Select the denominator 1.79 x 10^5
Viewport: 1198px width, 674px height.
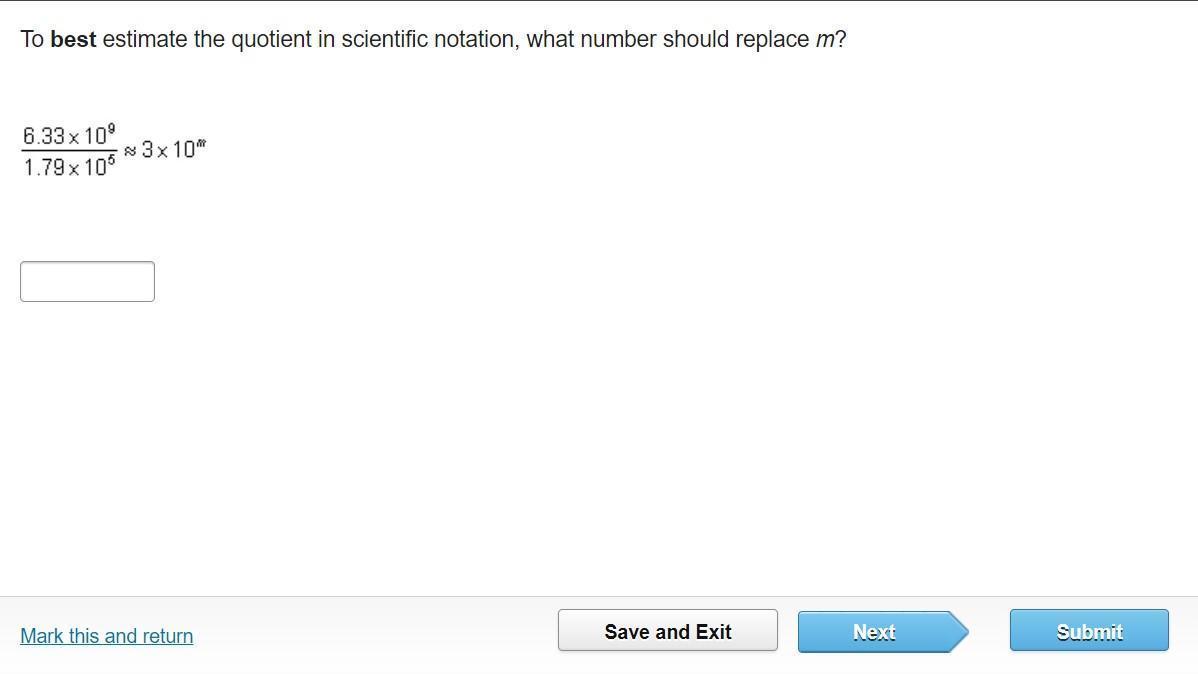(x=69, y=167)
